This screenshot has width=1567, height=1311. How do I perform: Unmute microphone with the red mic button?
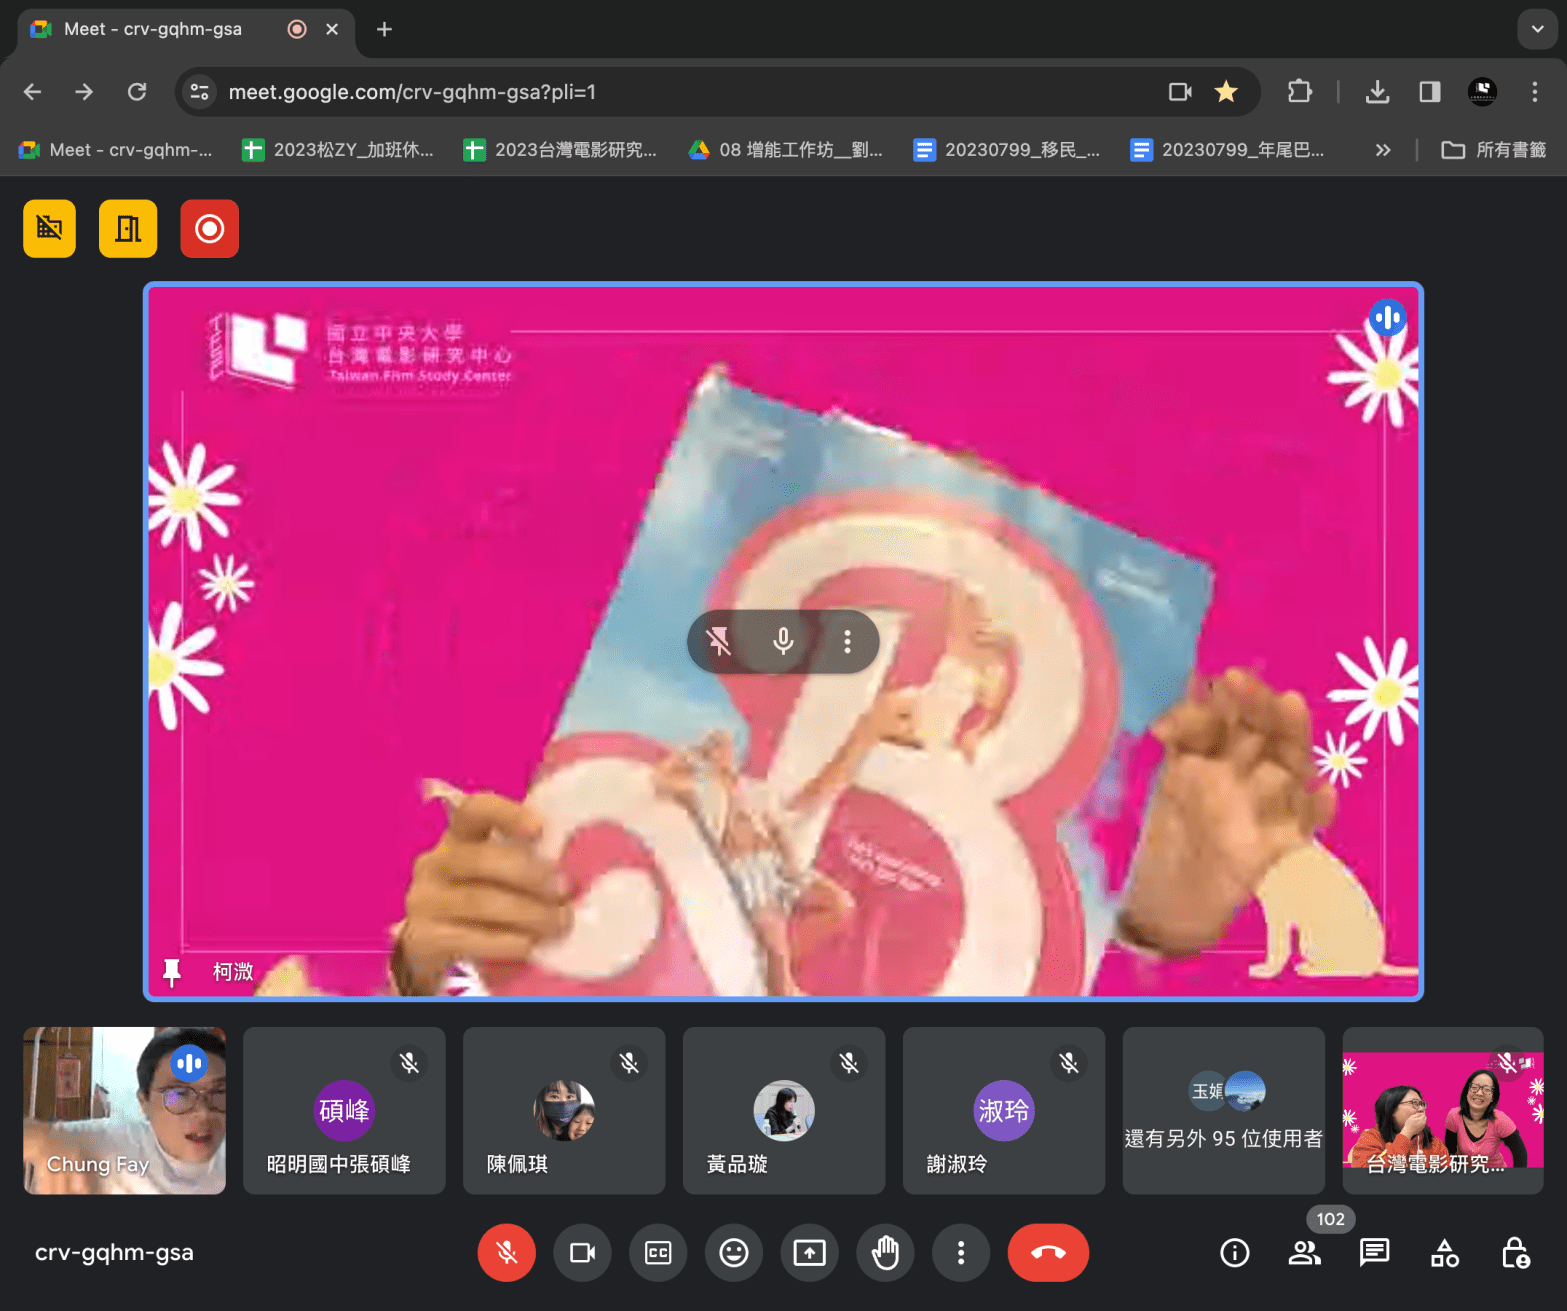(x=506, y=1252)
